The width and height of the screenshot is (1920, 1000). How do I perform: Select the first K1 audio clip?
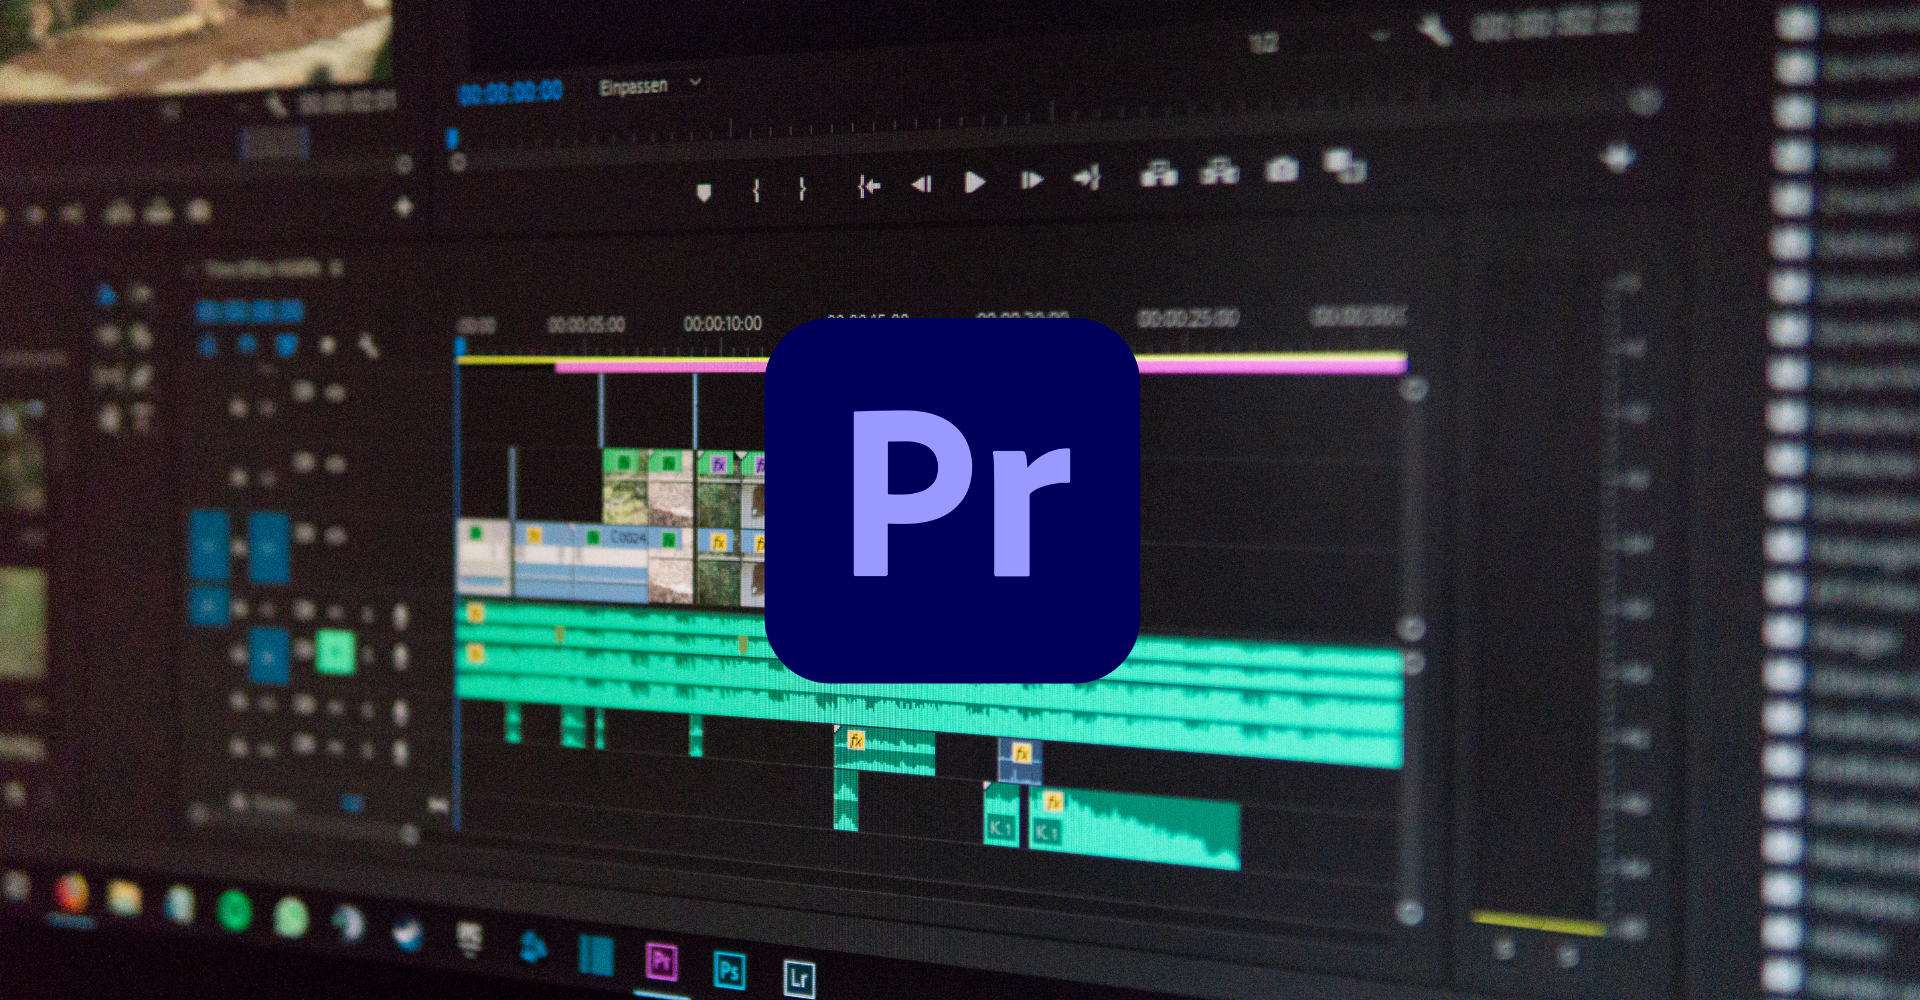pyautogui.click(x=1001, y=816)
